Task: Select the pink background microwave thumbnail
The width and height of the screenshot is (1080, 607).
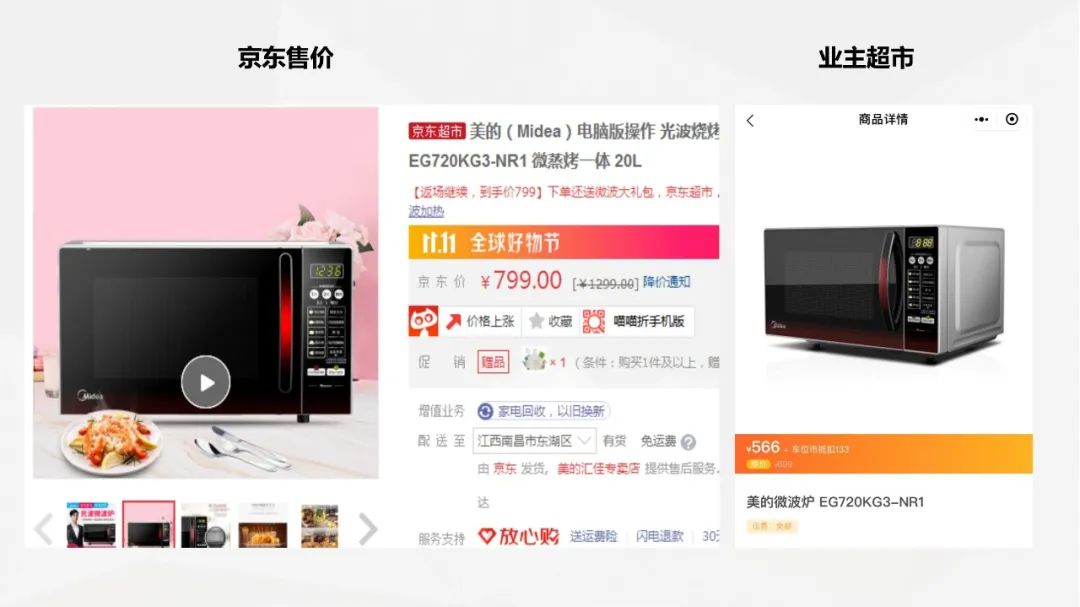Action: pyautogui.click(x=149, y=525)
